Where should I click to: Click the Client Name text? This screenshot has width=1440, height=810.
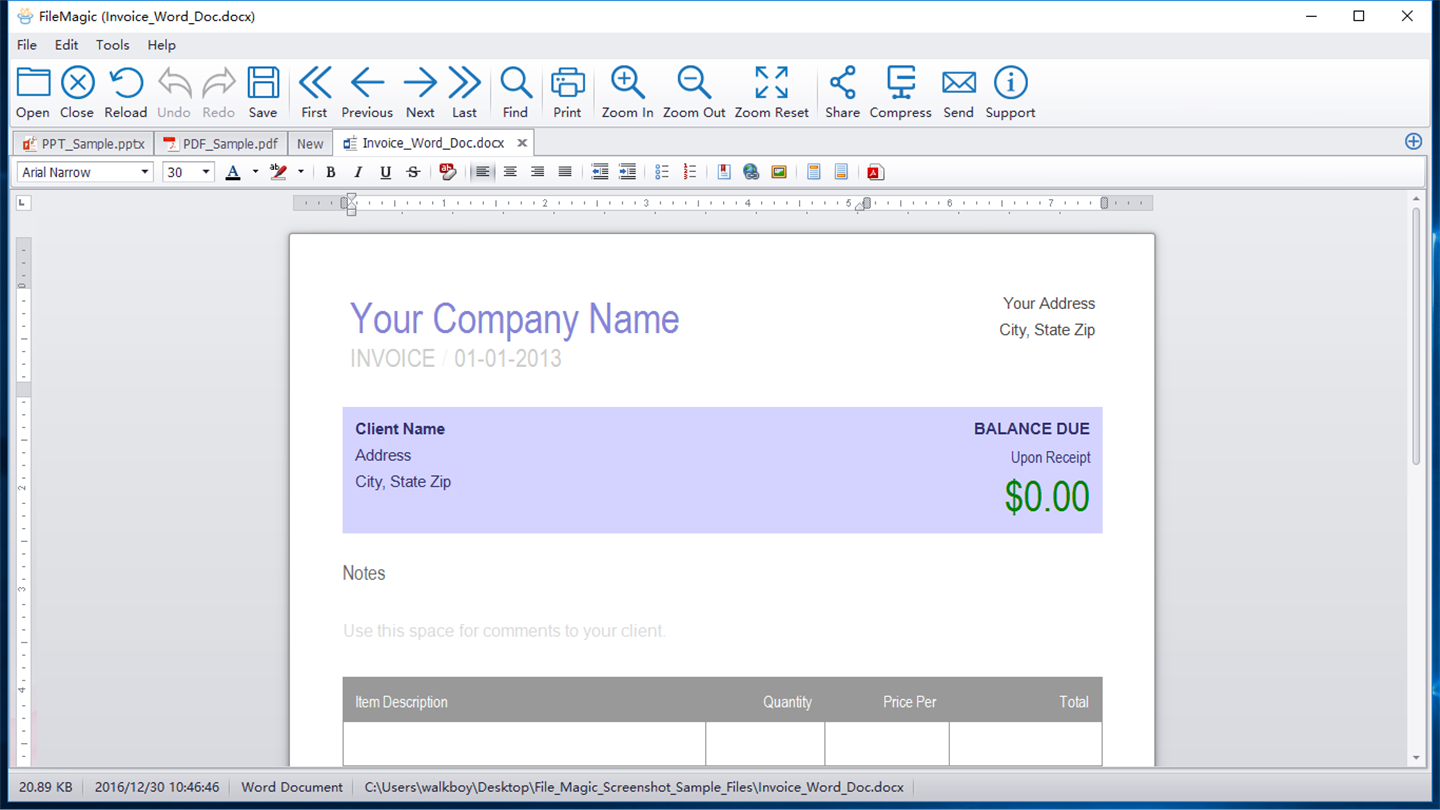pos(400,429)
